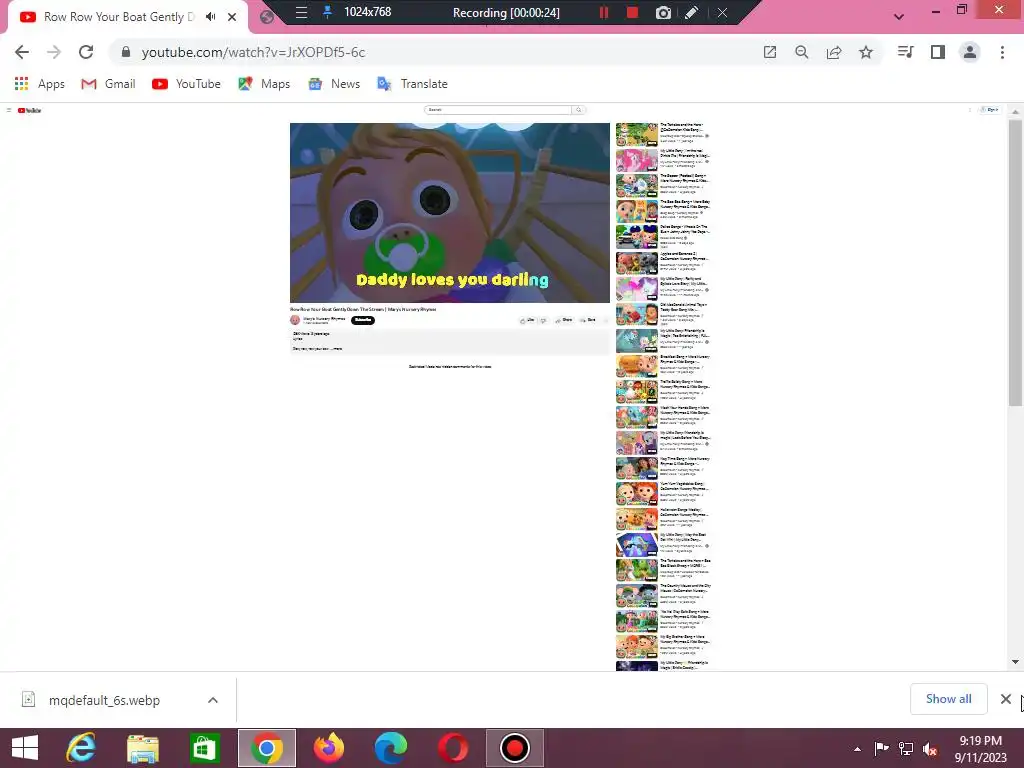This screenshot has width=1024, height=768.
Task: Click the browser forward arrow
Action: click(x=54, y=52)
